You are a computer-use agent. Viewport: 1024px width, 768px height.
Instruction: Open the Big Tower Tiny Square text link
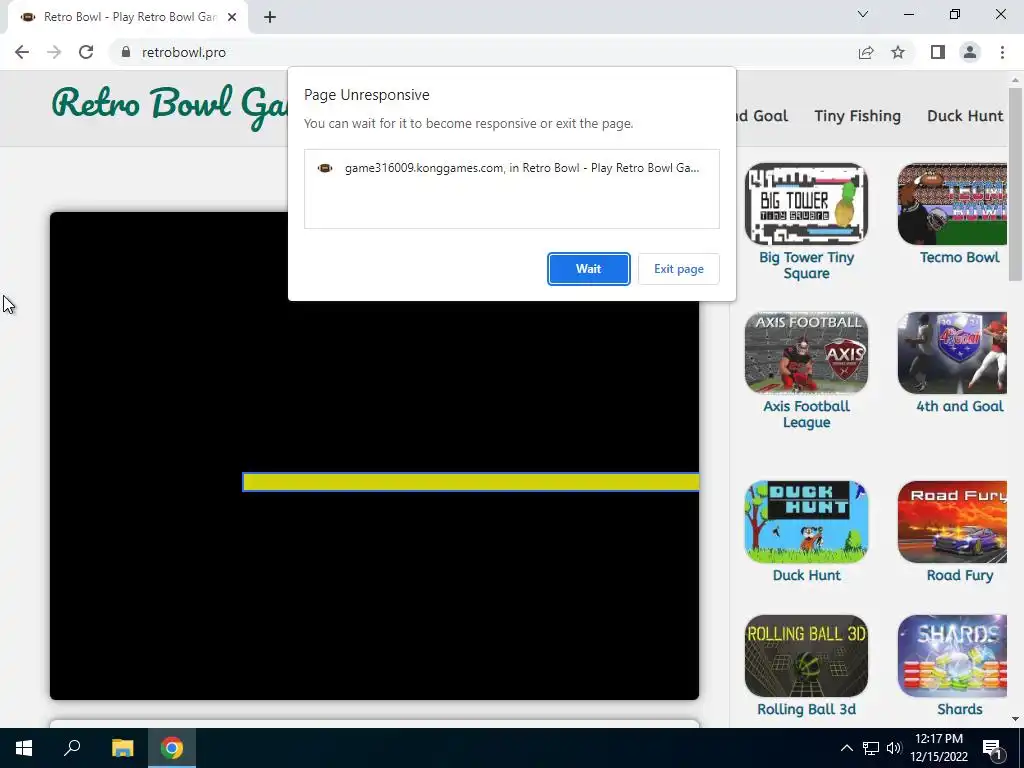coord(807,265)
